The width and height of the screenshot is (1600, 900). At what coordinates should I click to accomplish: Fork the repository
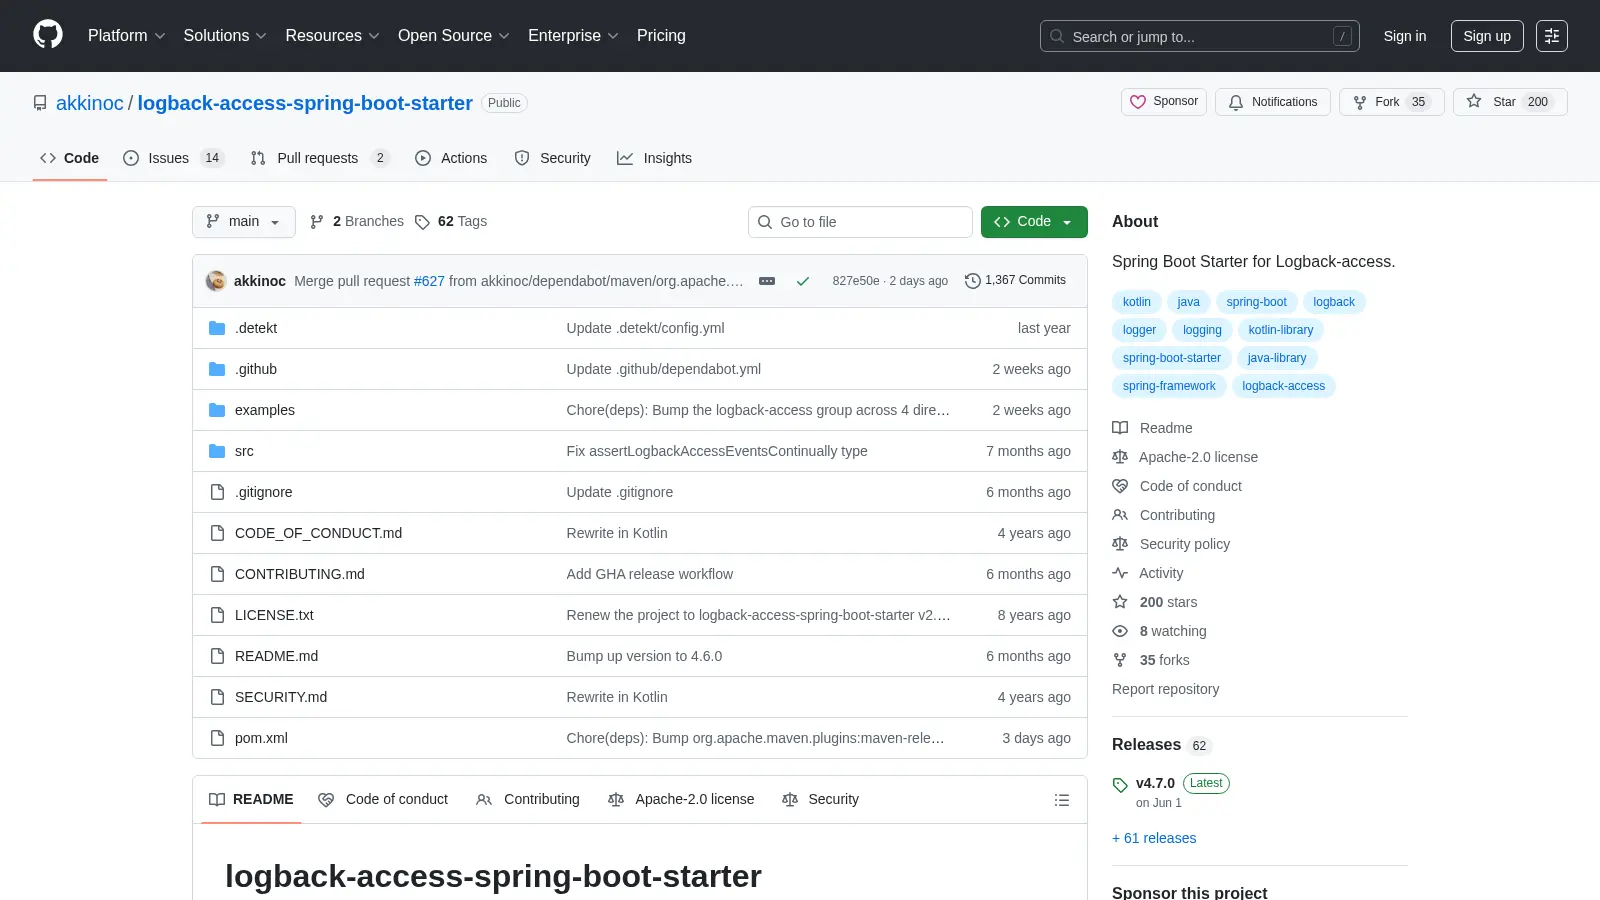pyautogui.click(x=1391, y=102)
